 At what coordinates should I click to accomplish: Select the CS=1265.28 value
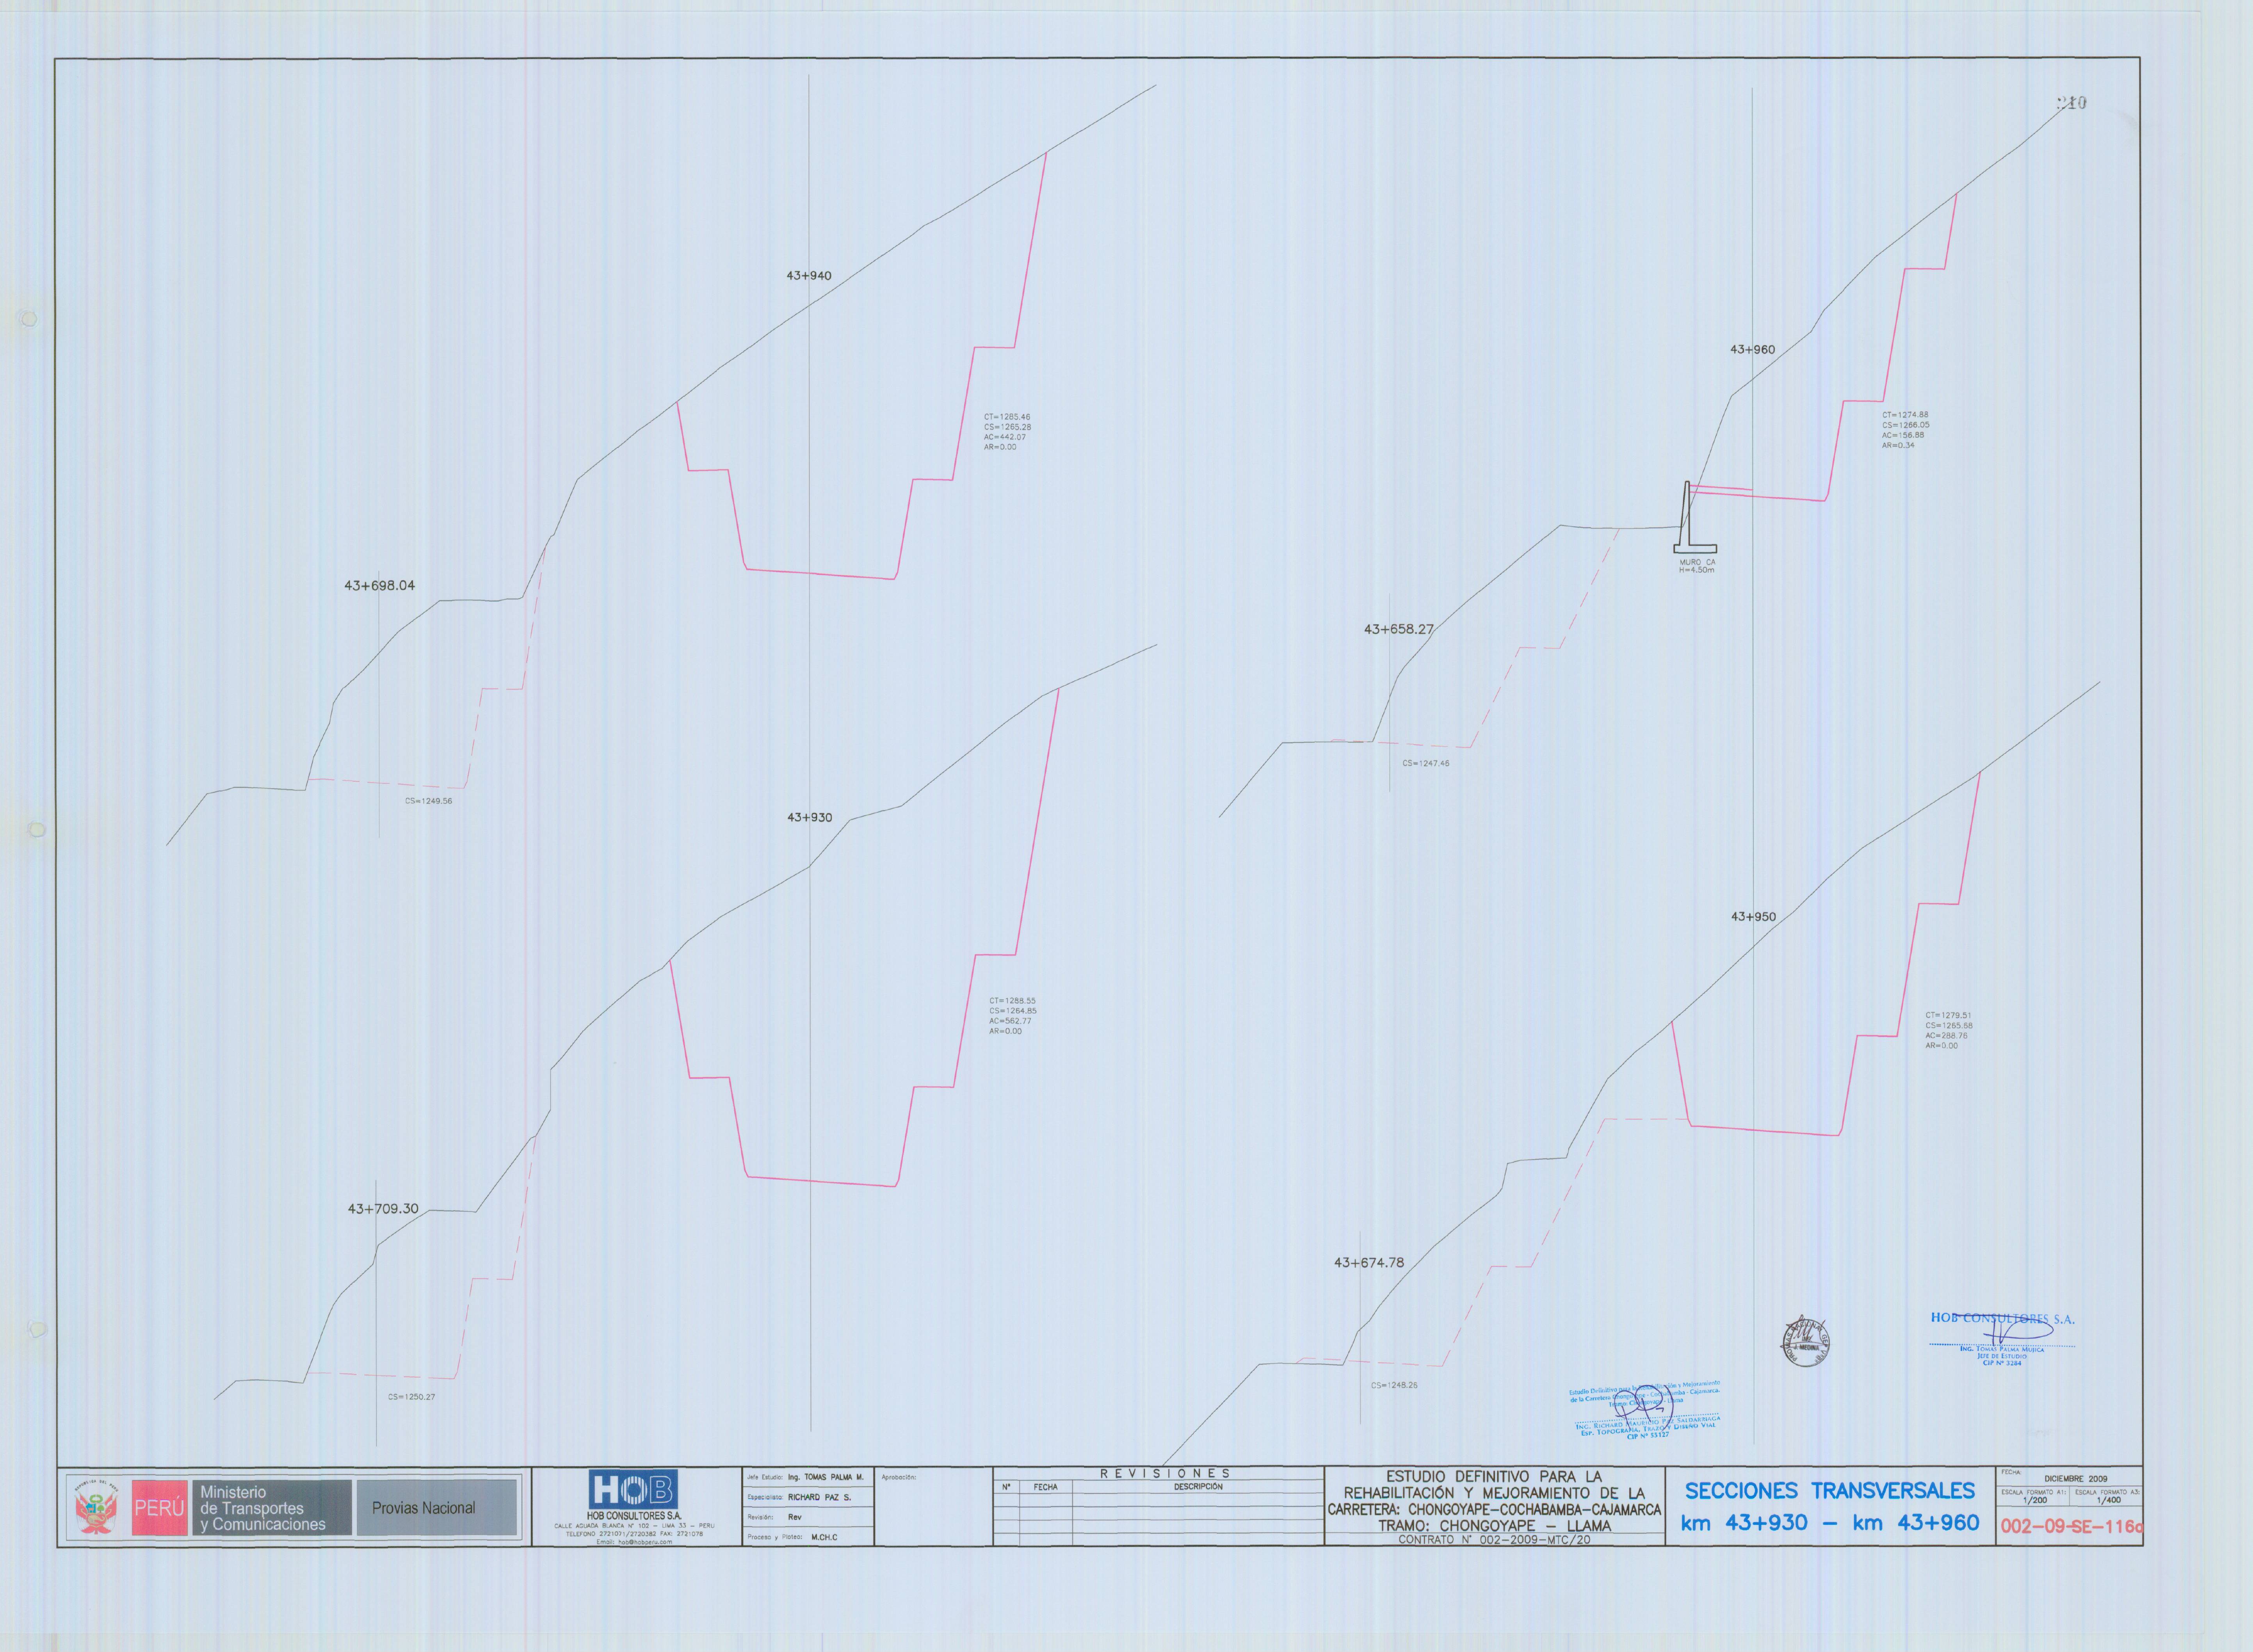[x=1007, y=427]
